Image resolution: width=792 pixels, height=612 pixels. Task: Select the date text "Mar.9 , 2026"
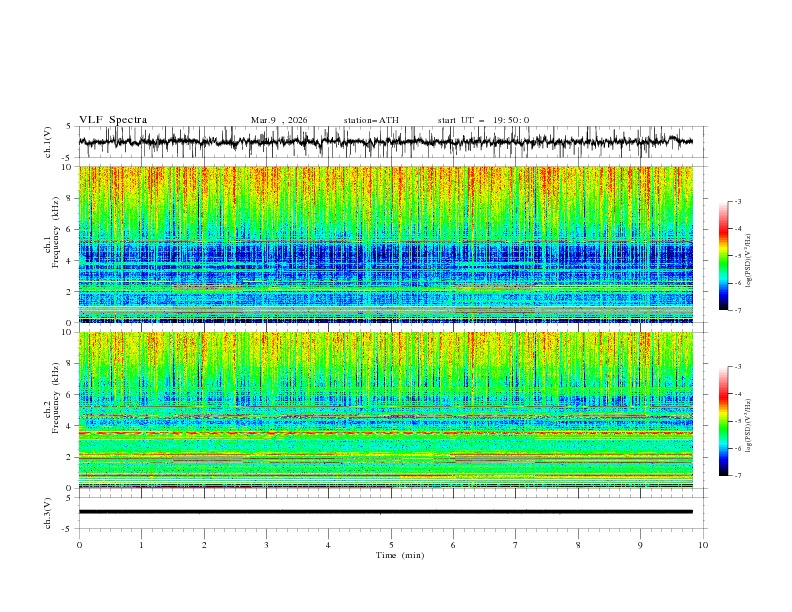tap(279, 120)
